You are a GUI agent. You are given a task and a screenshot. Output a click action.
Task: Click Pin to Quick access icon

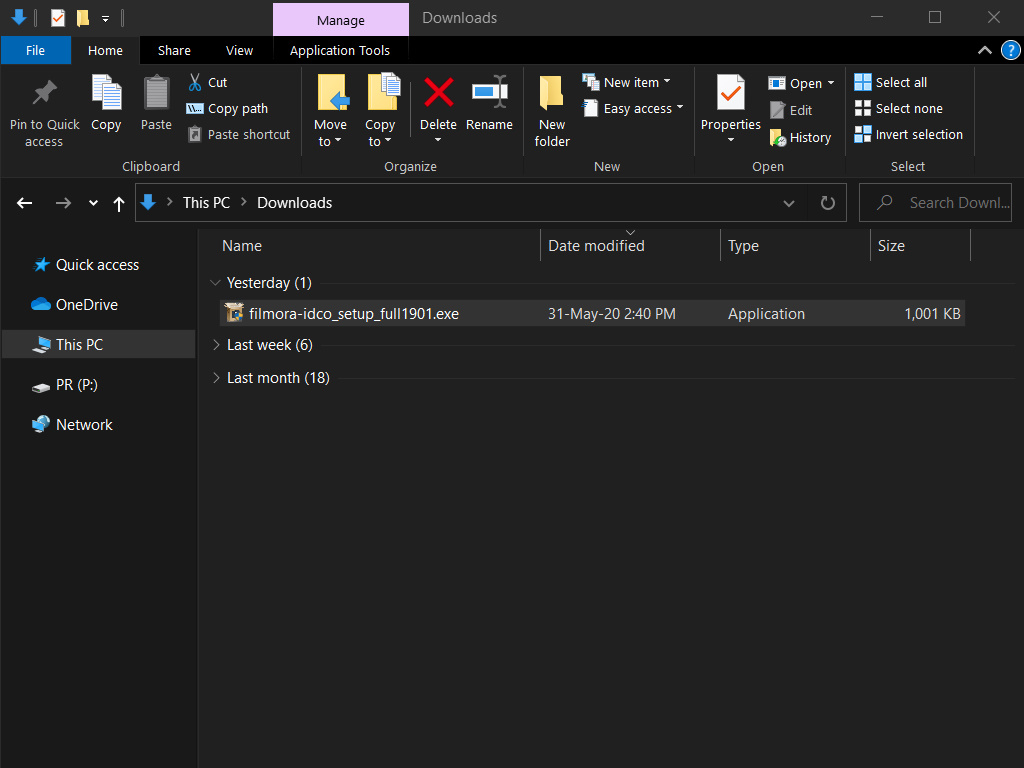click(x=44, y=94)
